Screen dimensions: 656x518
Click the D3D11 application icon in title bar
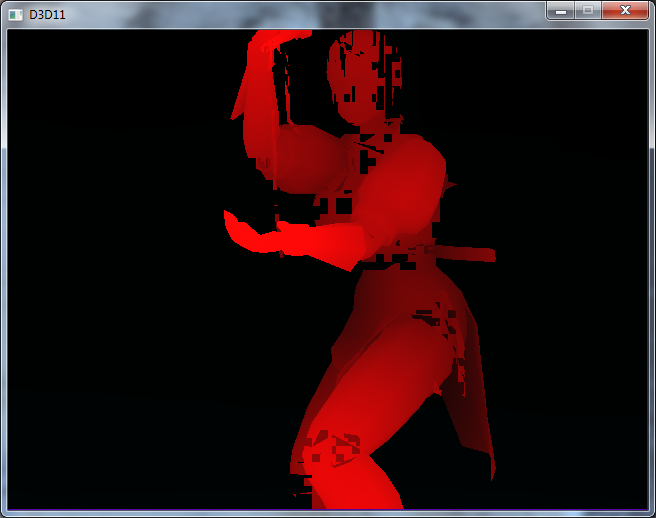coord(15,15)
